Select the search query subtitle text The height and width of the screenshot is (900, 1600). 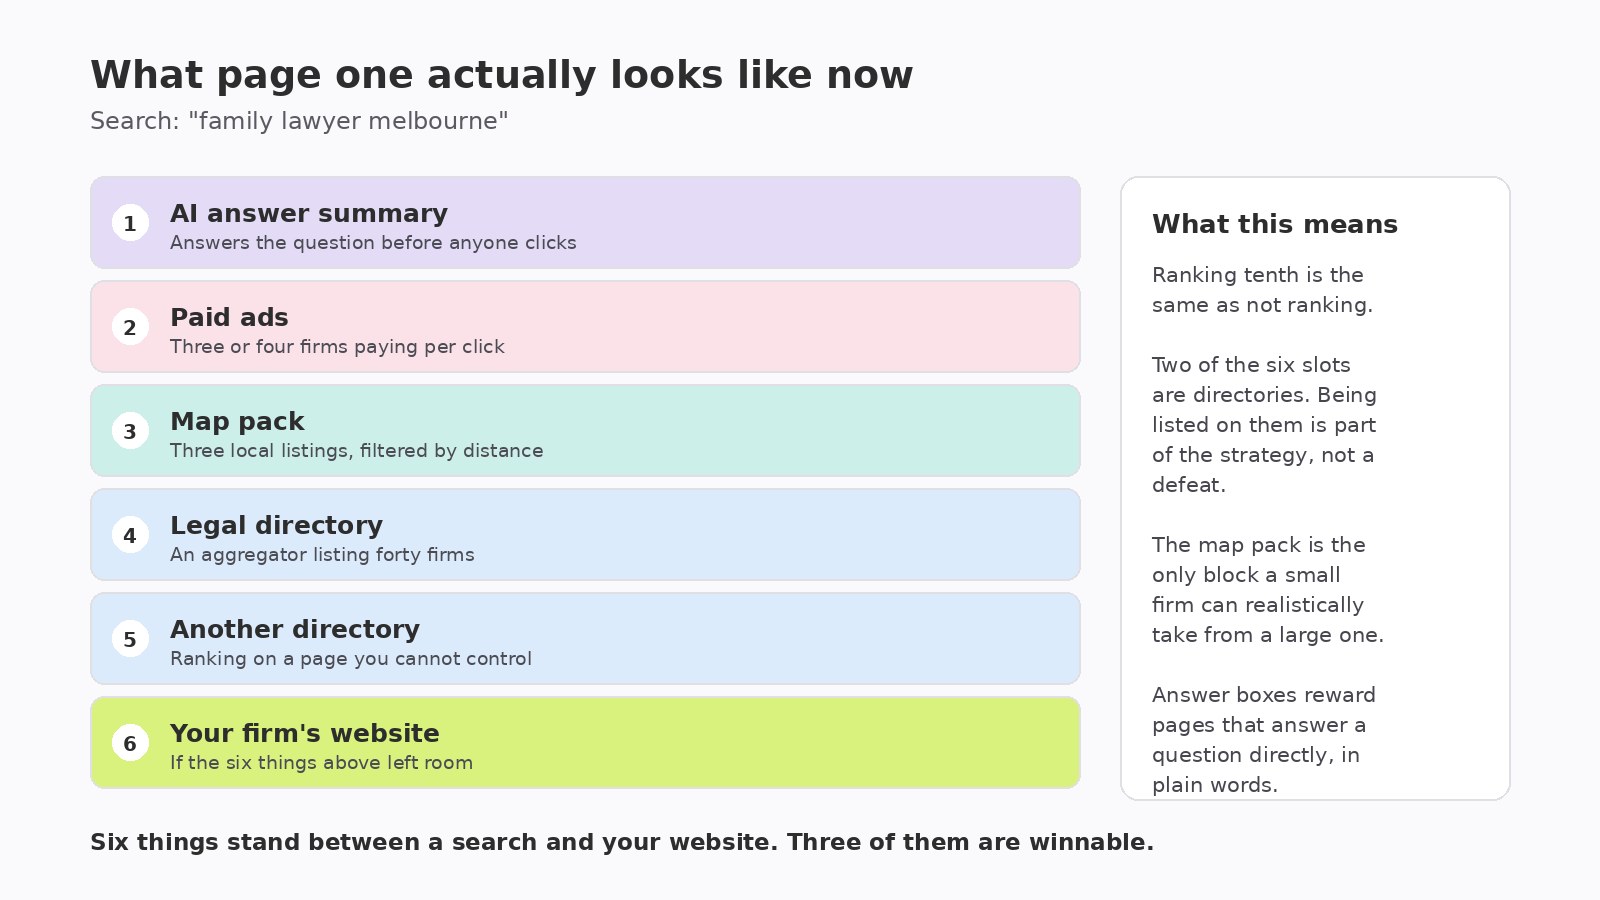click(x=299, y=121)
